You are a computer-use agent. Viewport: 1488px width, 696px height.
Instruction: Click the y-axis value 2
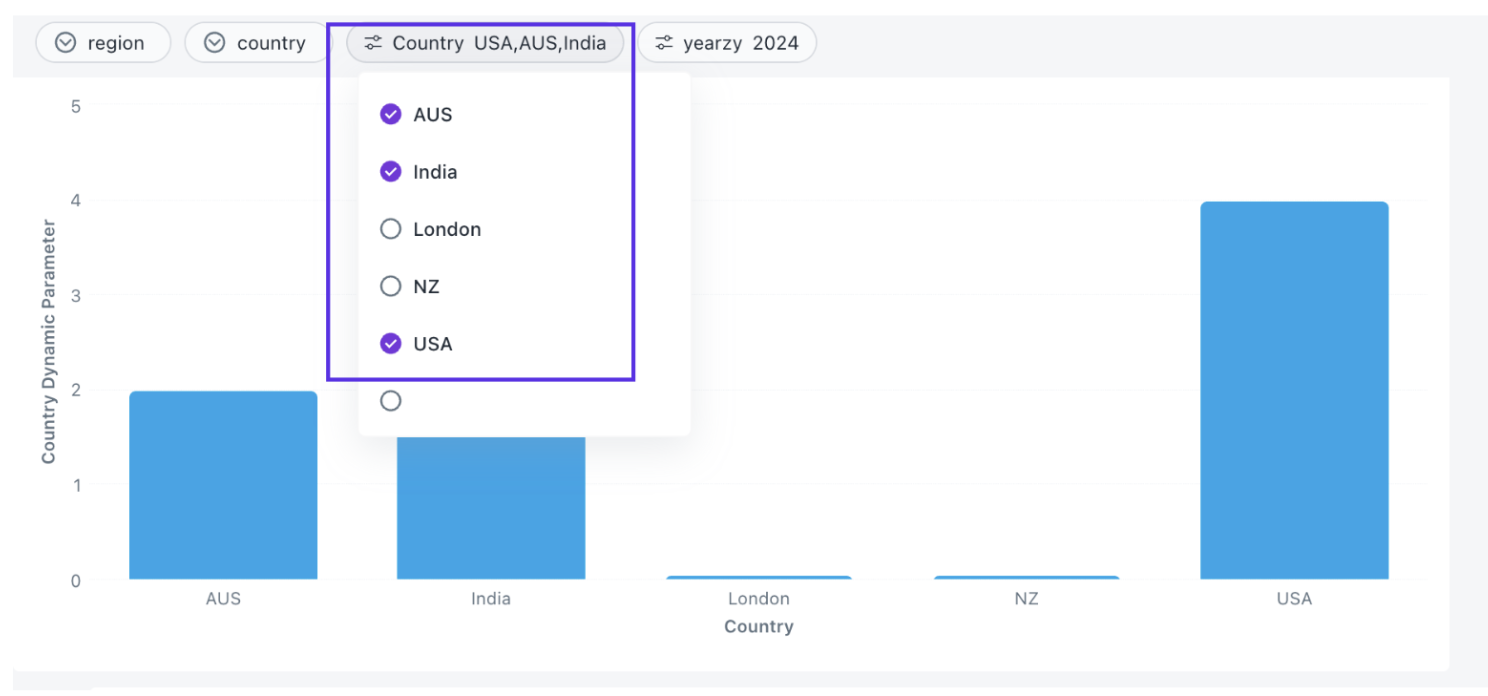click(76, 390)
